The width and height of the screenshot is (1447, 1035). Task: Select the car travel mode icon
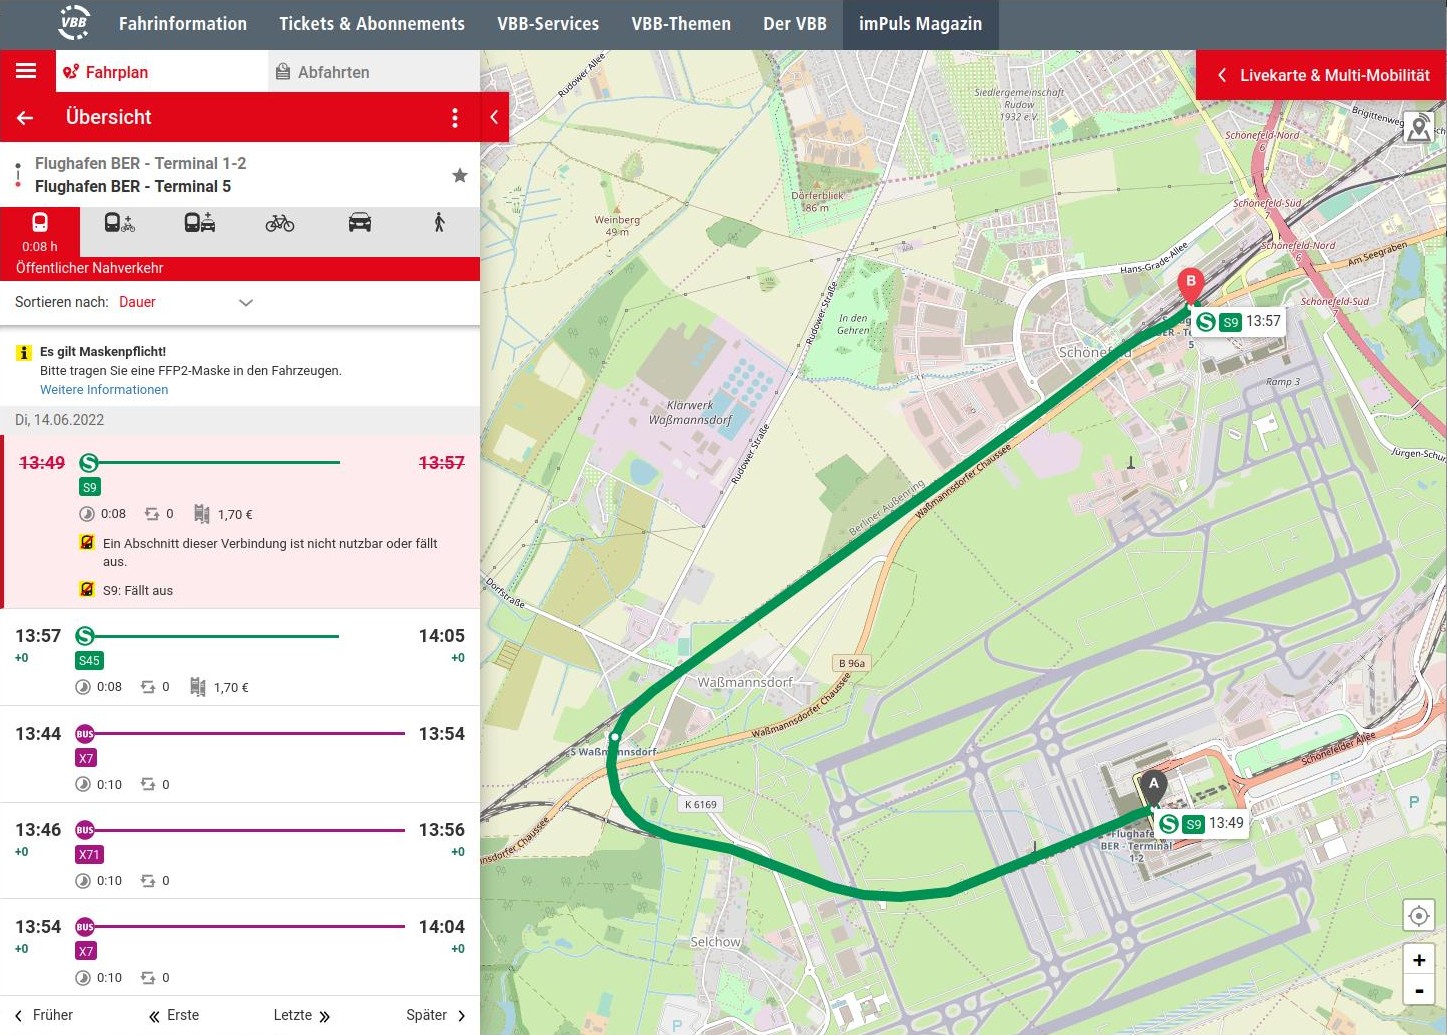[x=360, y=223]
